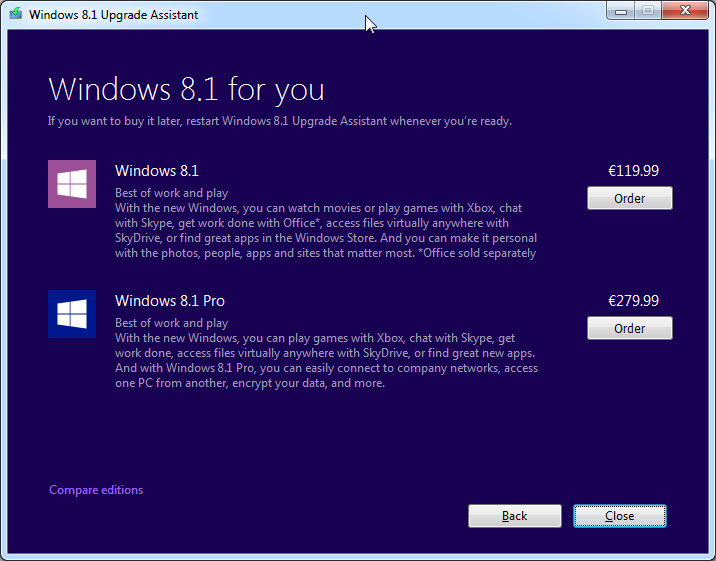
Task: Click the 'If you want to buy it later' subtitle
Action: (279, 121)
